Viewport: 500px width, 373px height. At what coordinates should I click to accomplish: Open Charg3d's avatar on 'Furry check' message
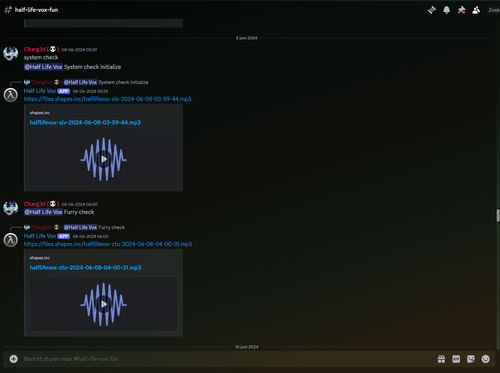click(11, 208)
